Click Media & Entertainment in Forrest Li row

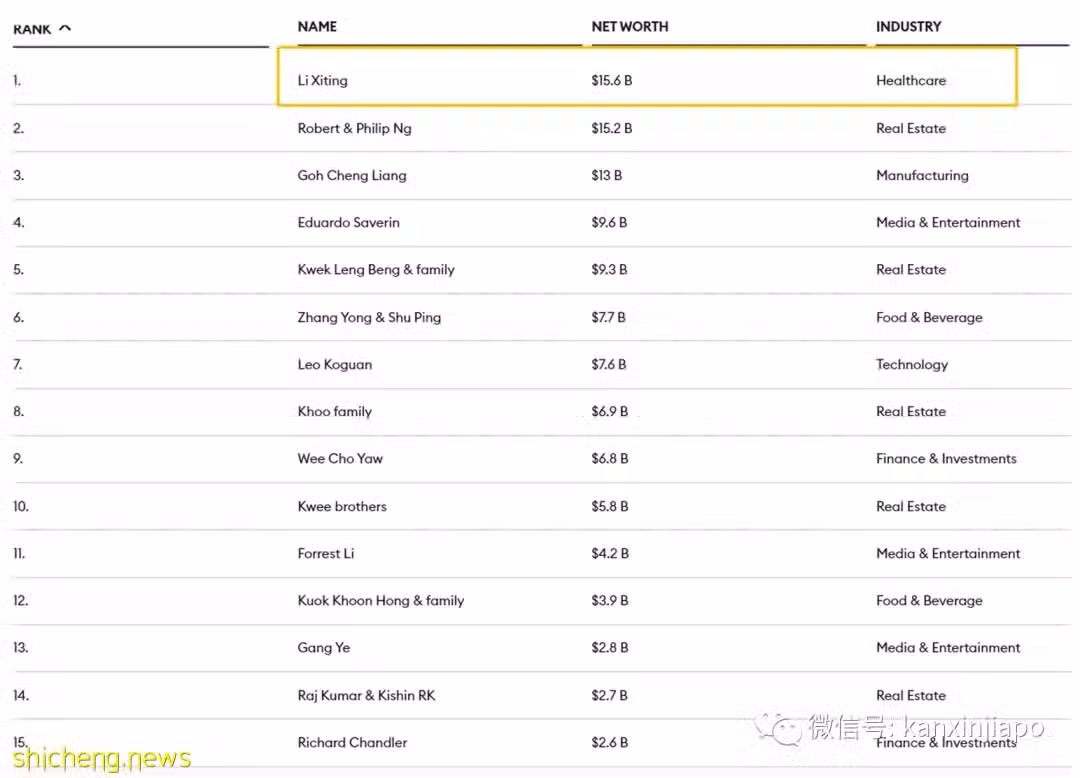[948, 554]
